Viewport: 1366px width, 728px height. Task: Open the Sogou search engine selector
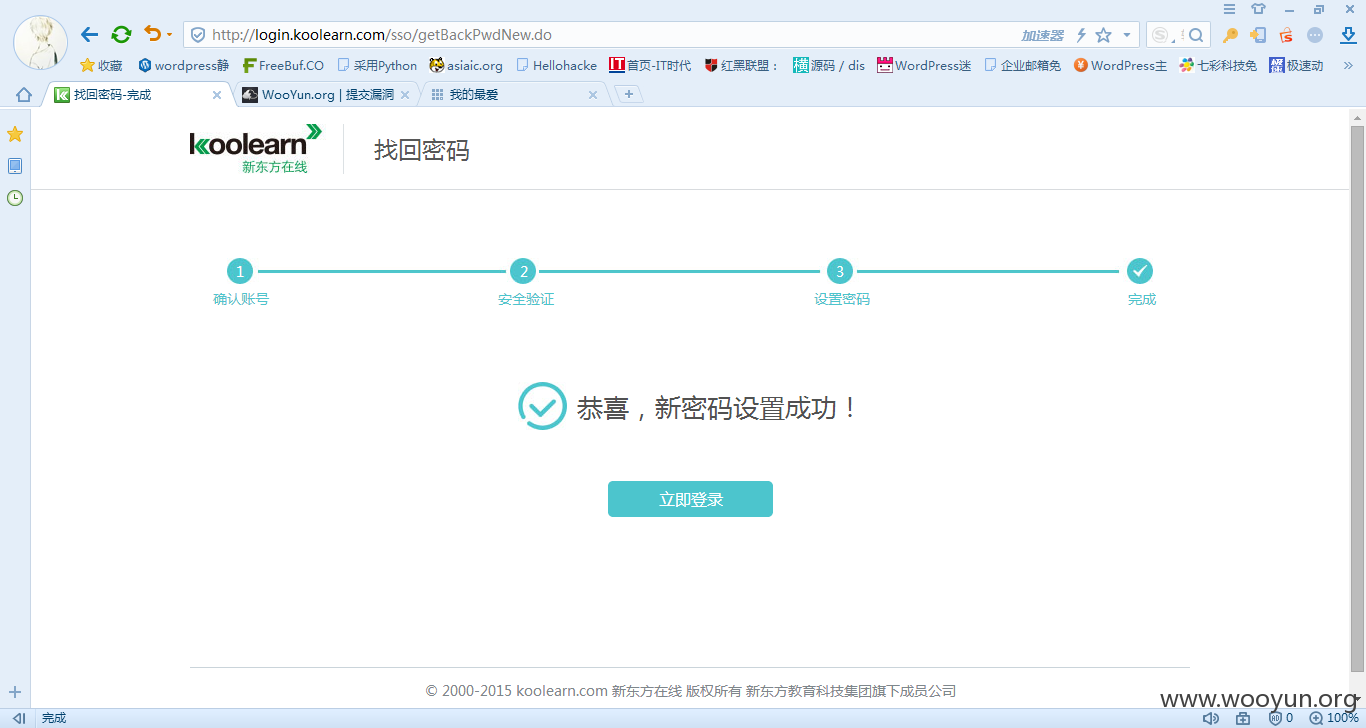pyautogui.click(x=1164, y=35)
